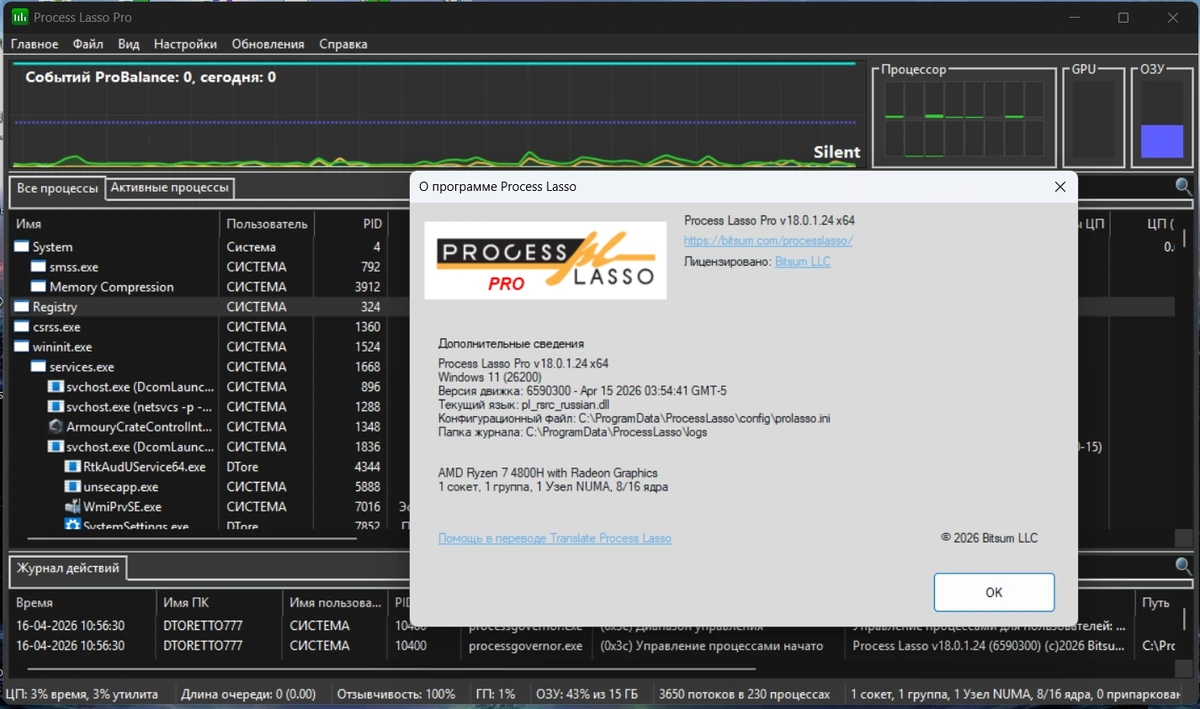Screen dimensions: 1200x709
Task: Open the Настройки menu
Action: pyautogui.click(x=185, y=44)
